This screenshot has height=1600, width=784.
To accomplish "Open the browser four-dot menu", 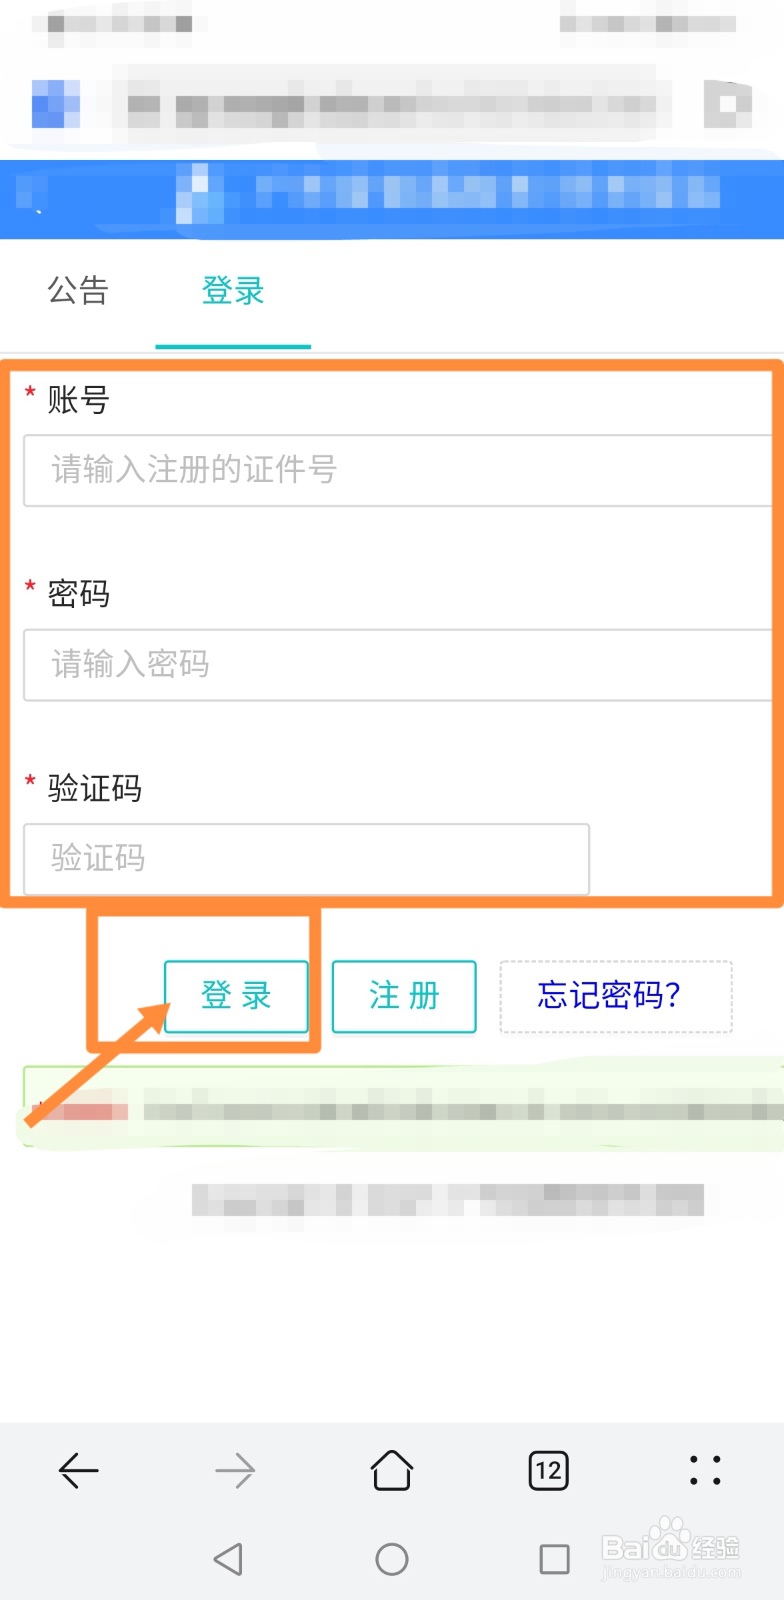I will [705, 1471].
